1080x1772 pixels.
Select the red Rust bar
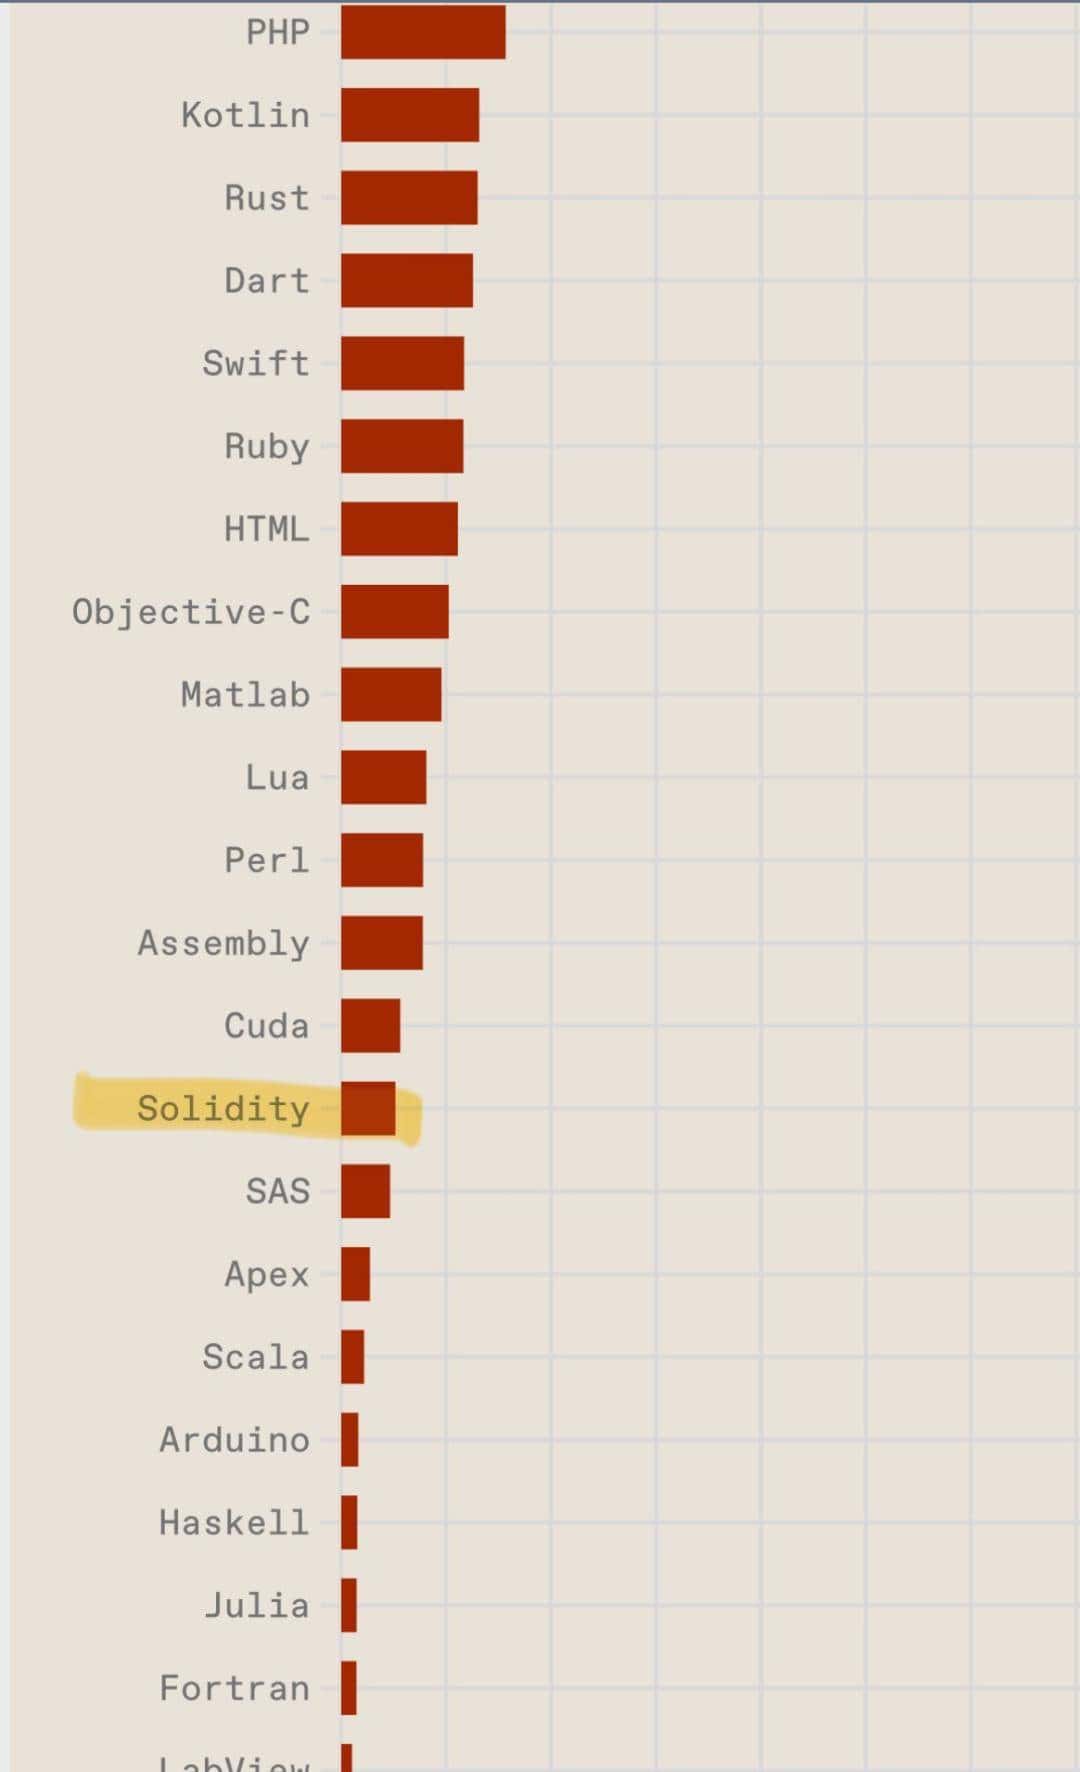pyautogui.click(x=409, y=198)
